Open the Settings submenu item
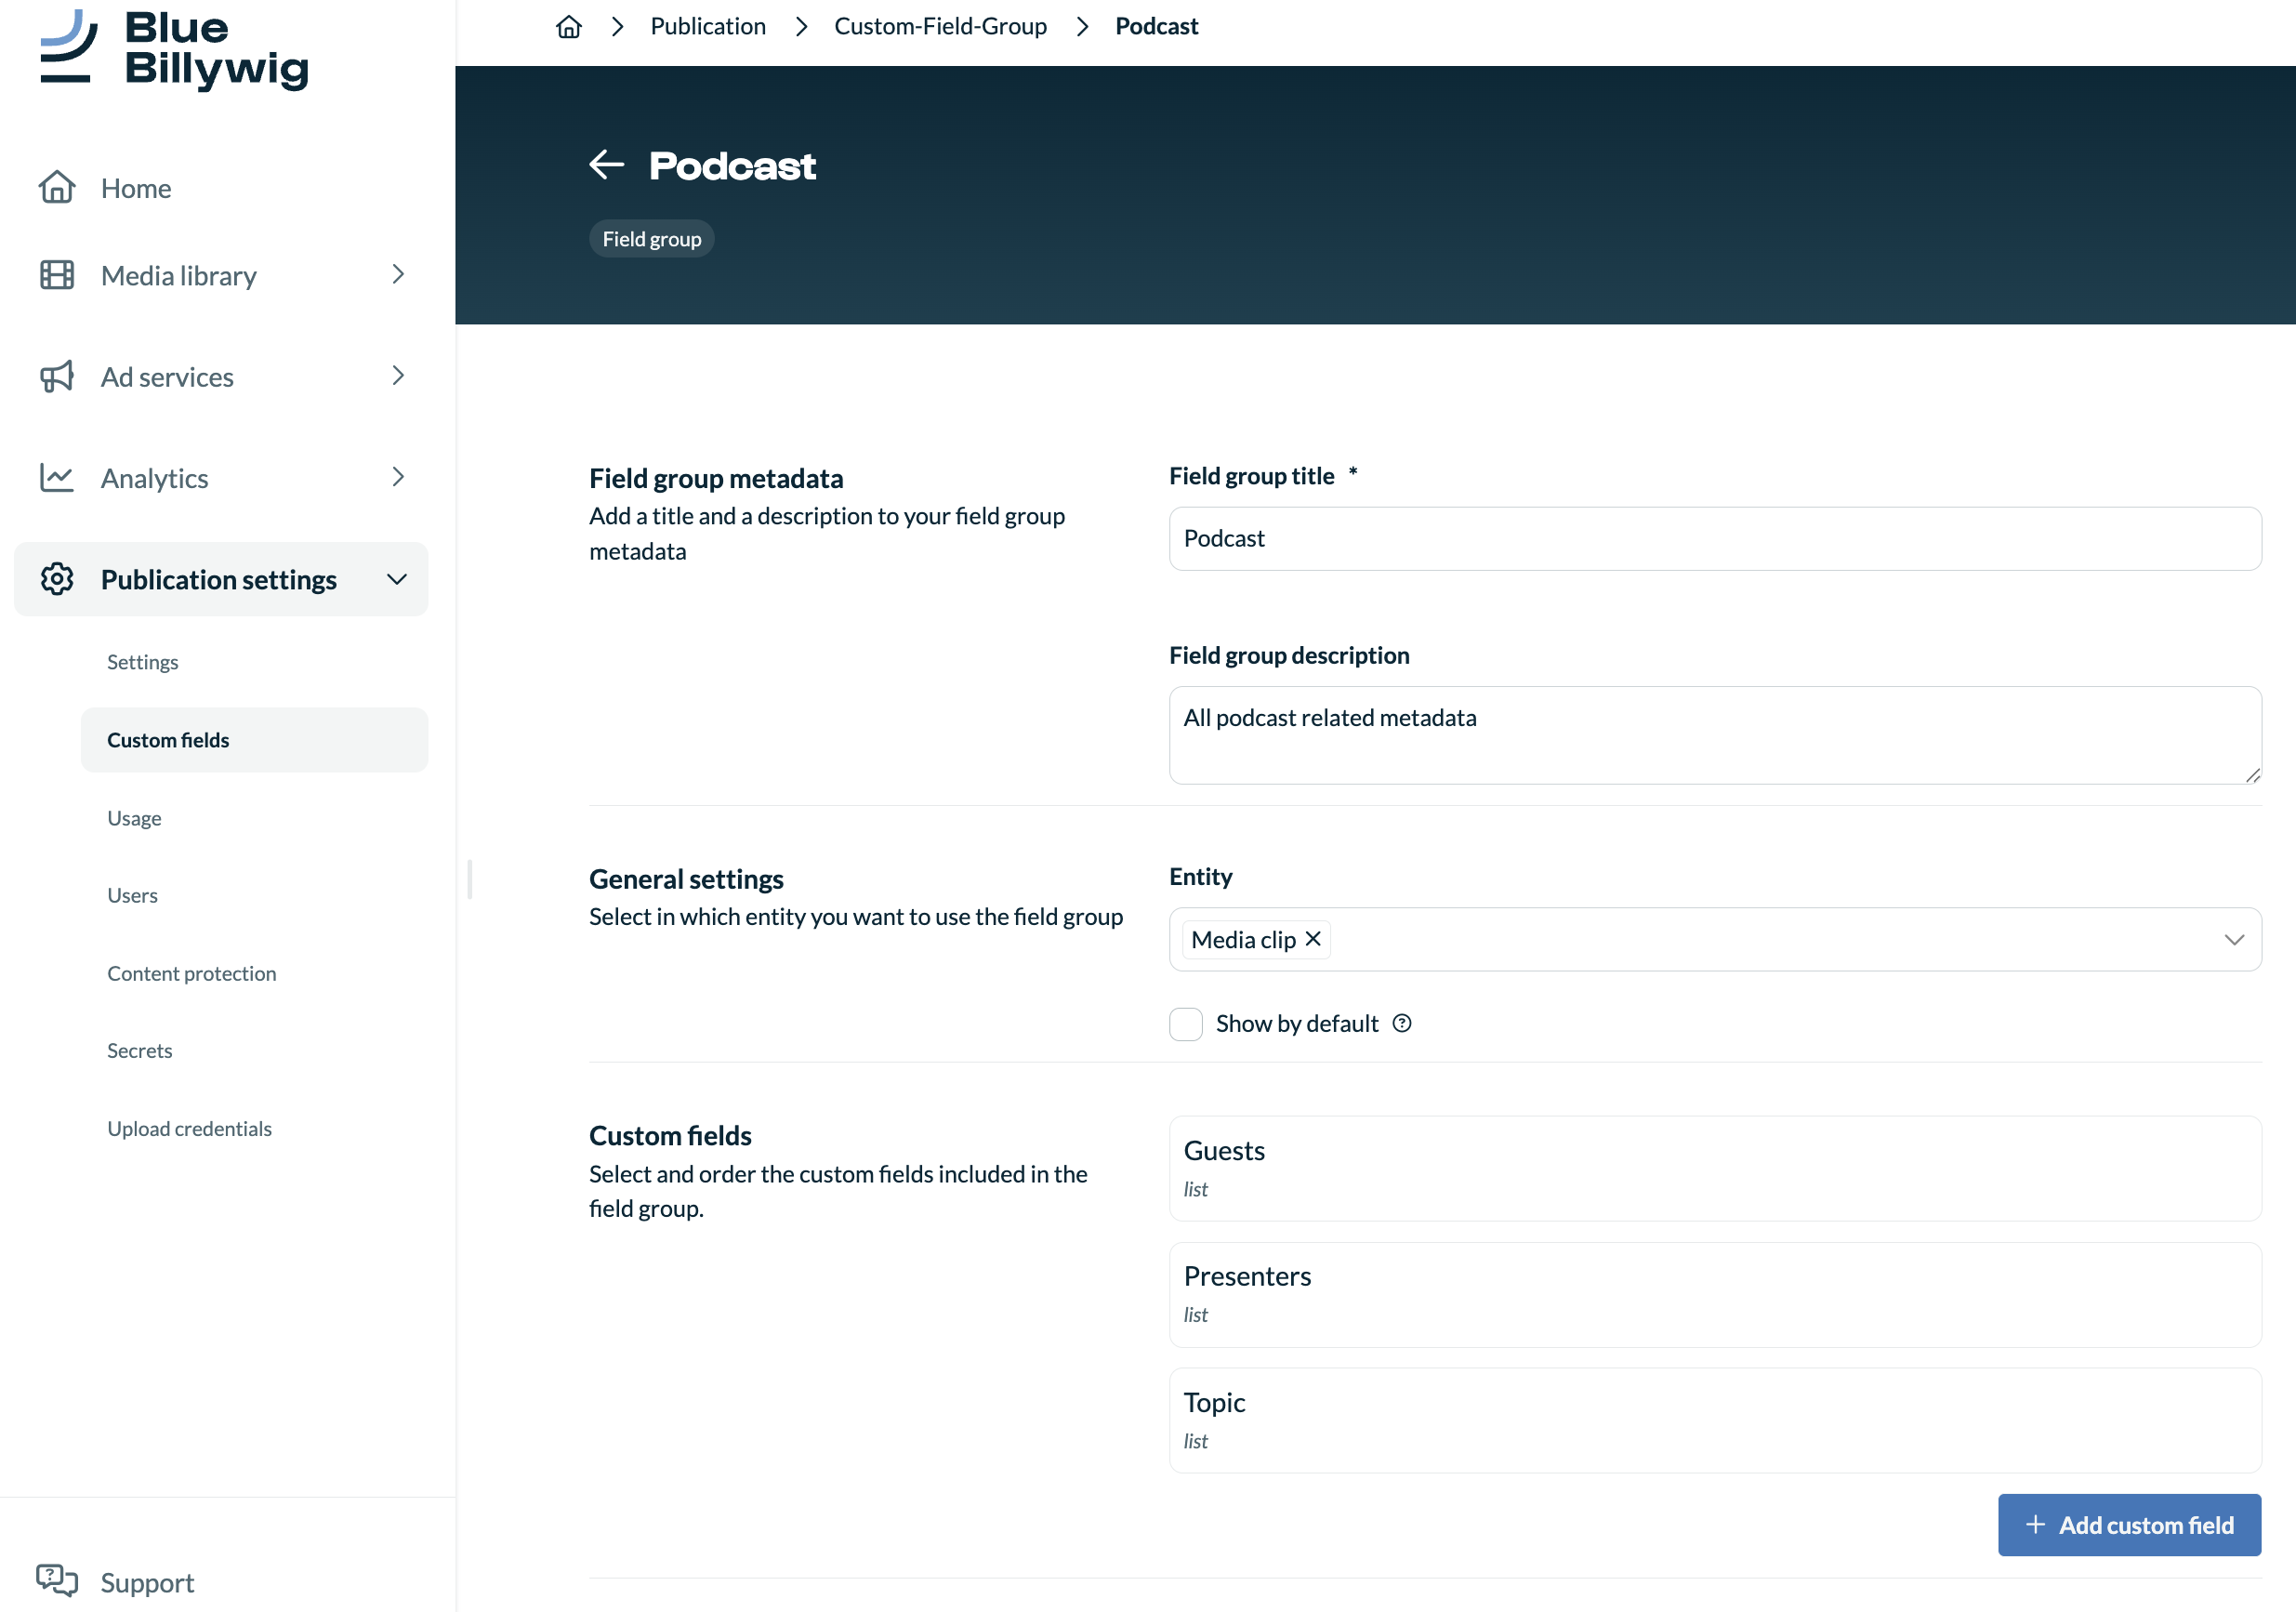 [143, 662]
